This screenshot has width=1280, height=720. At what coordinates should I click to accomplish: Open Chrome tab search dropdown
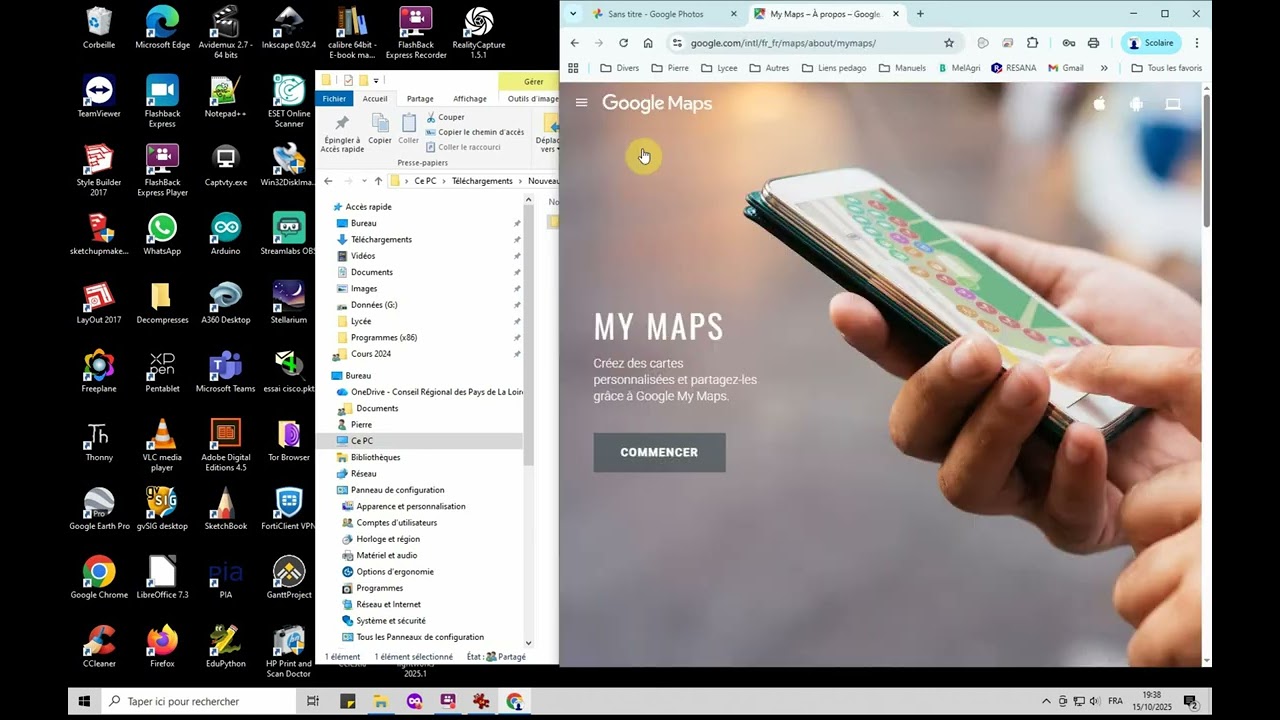point(573,14)
